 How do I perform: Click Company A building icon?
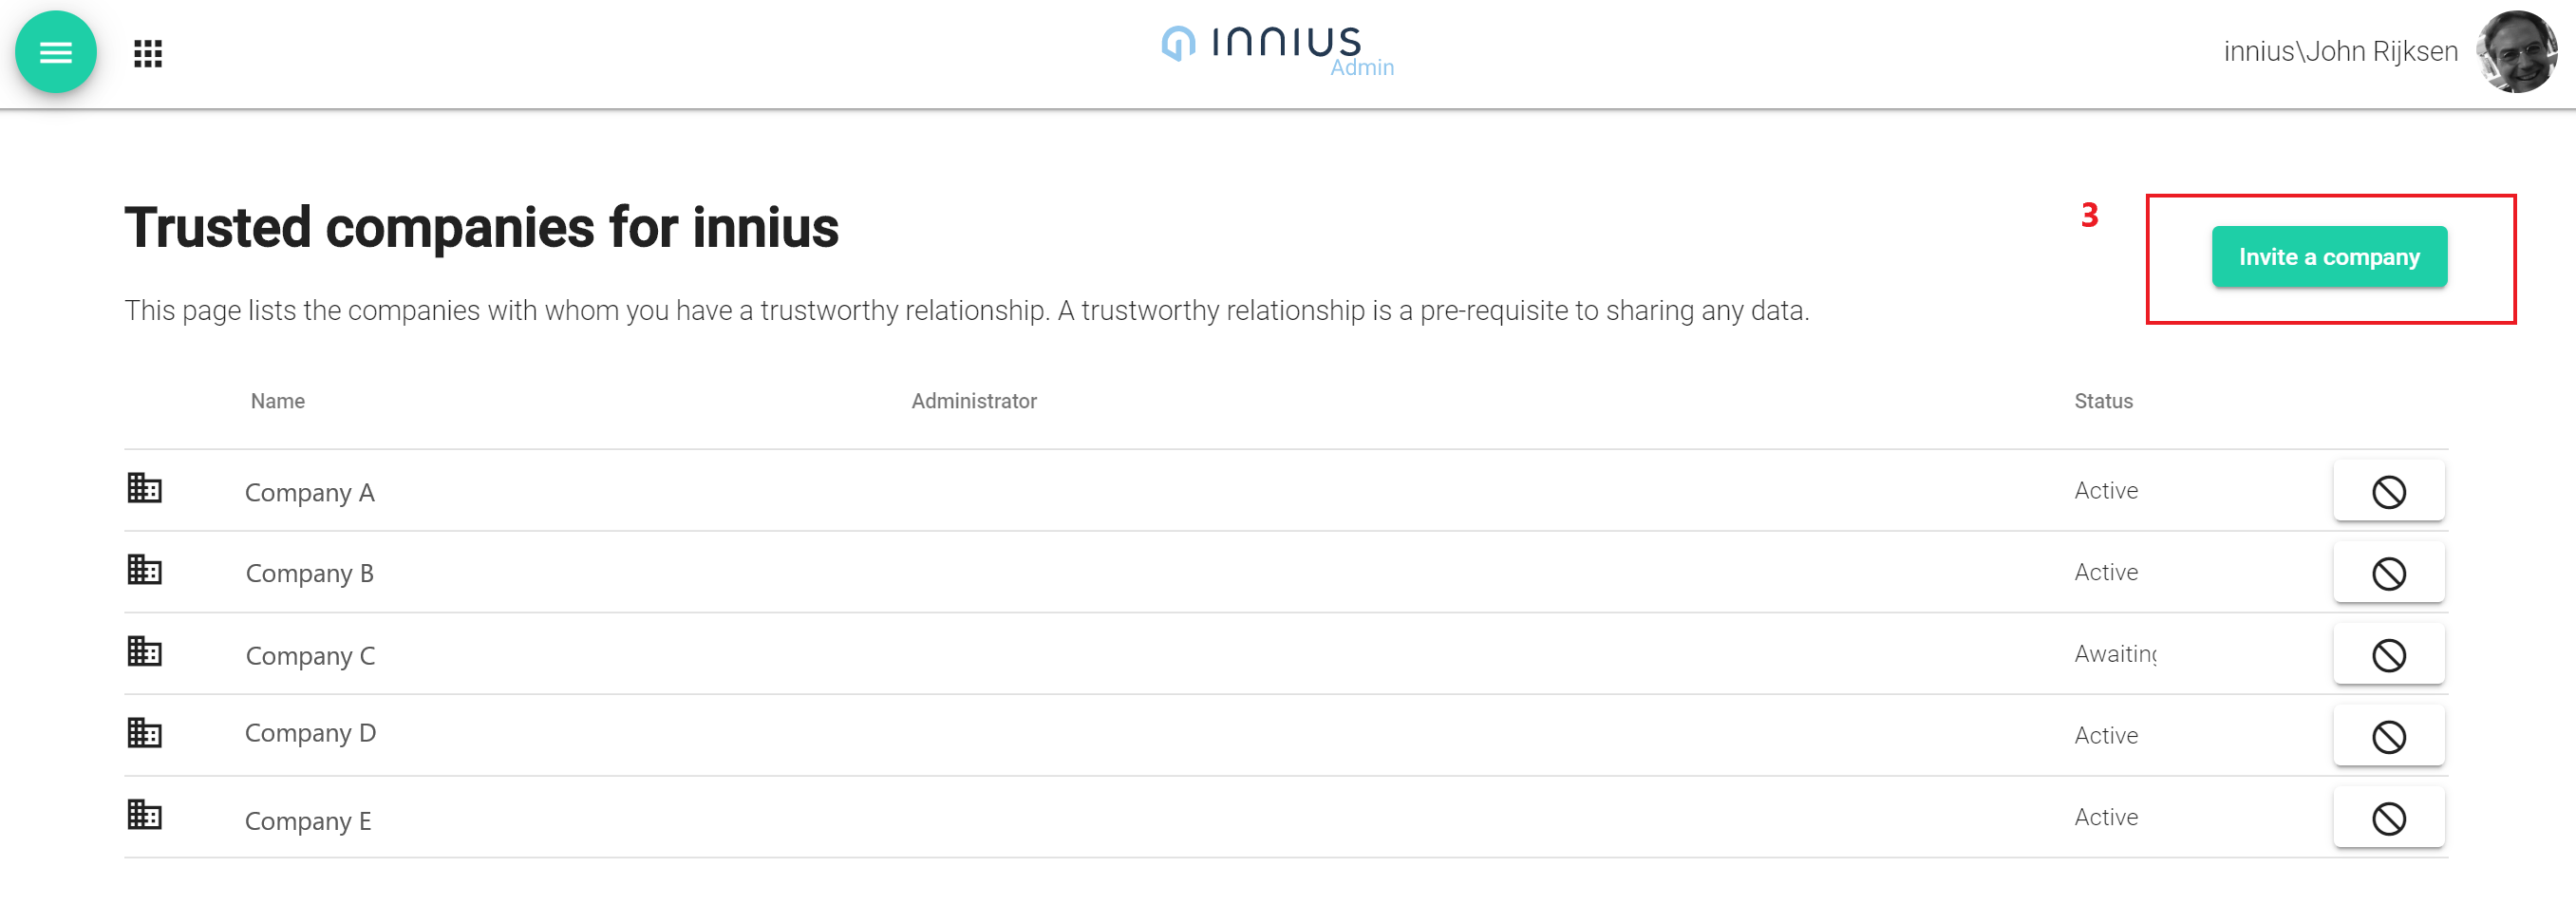pyautogui.click(x=144, y=488)
